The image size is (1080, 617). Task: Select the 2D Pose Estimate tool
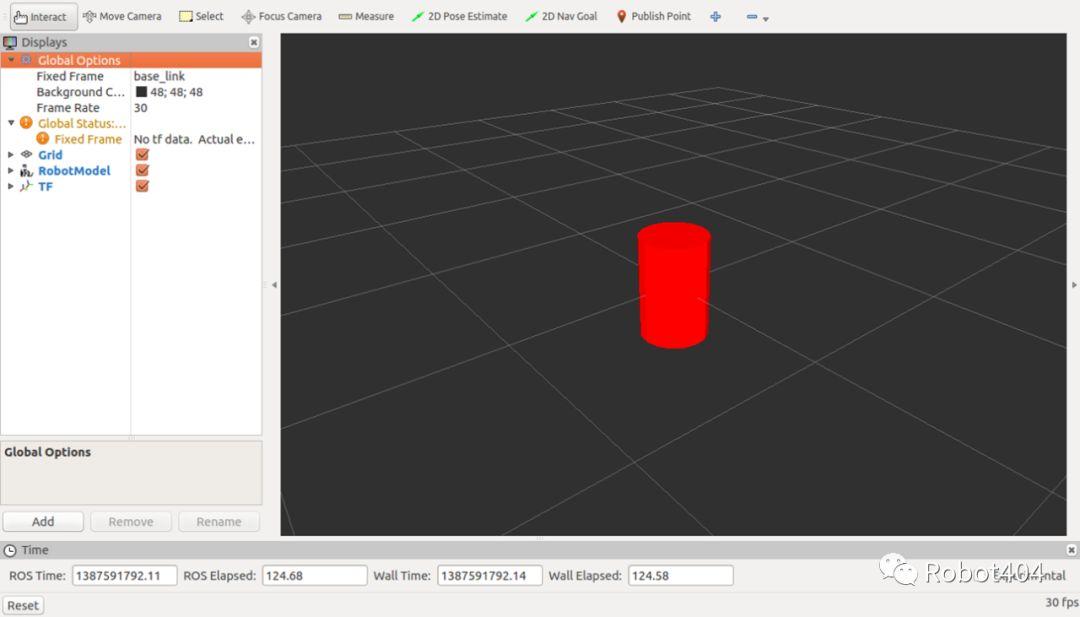[459, 16]
